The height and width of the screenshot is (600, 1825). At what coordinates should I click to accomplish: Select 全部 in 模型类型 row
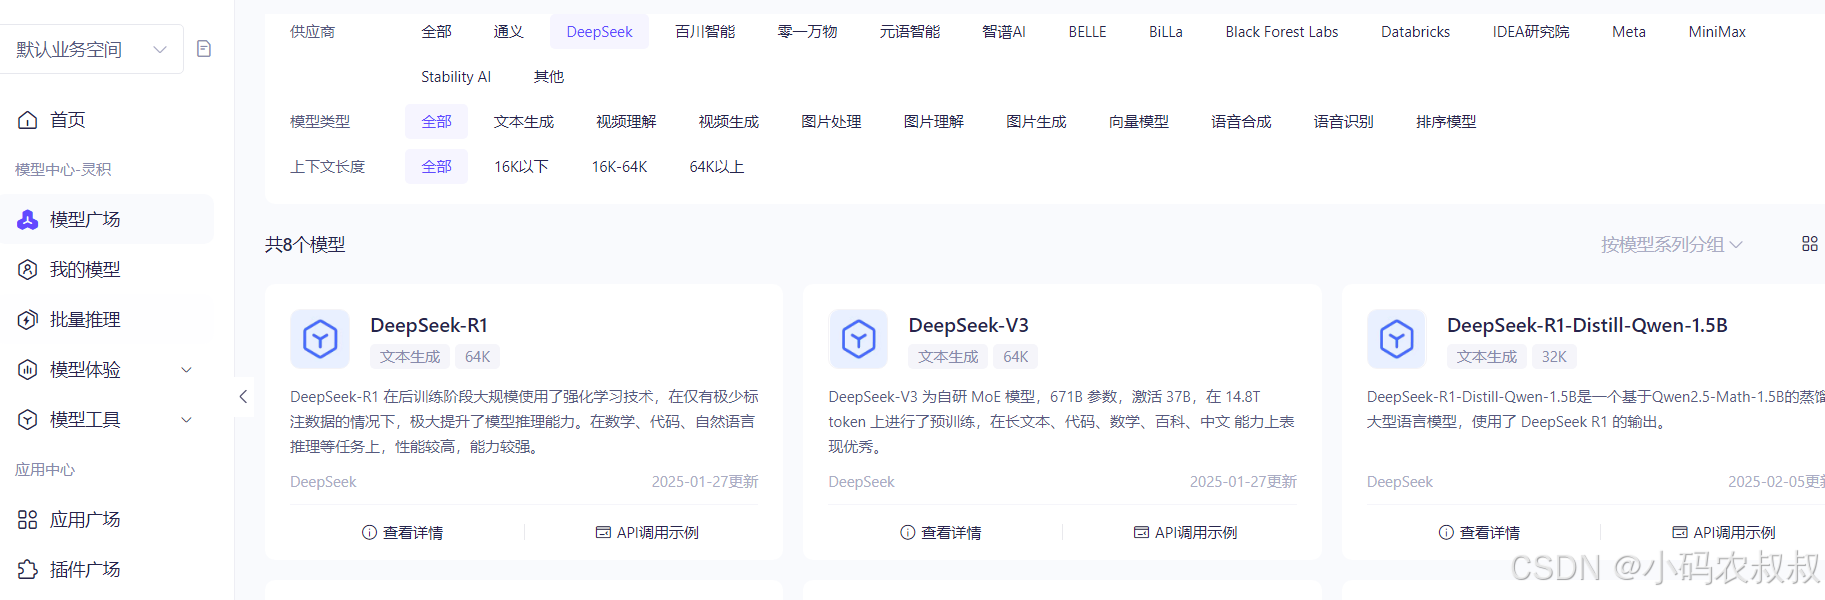[x=436, y=122]
